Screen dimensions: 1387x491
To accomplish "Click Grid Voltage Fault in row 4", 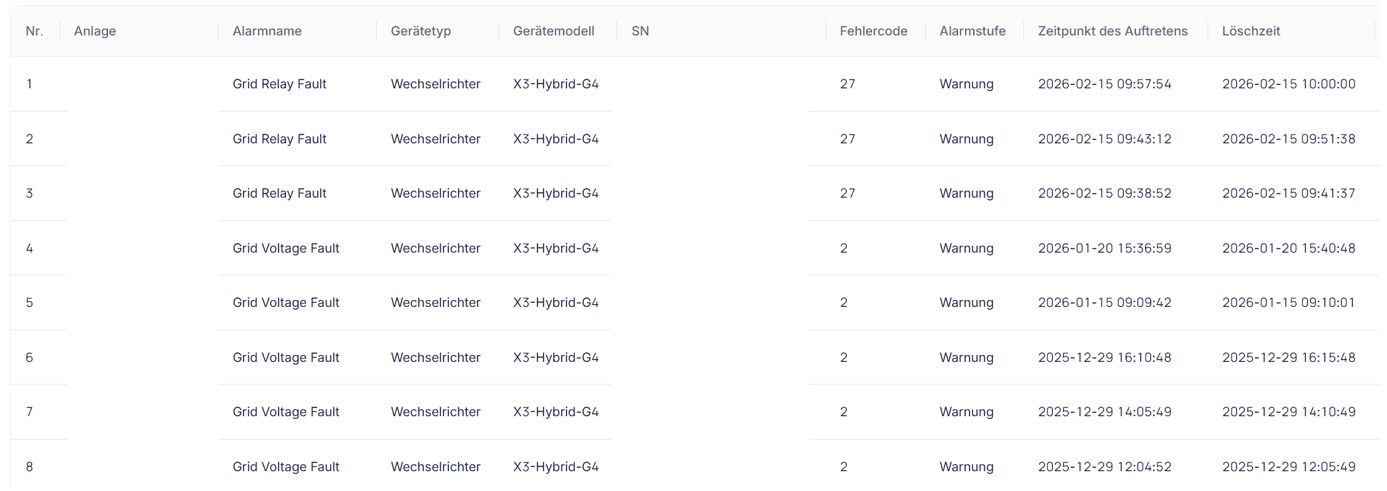I will [286, 248].
